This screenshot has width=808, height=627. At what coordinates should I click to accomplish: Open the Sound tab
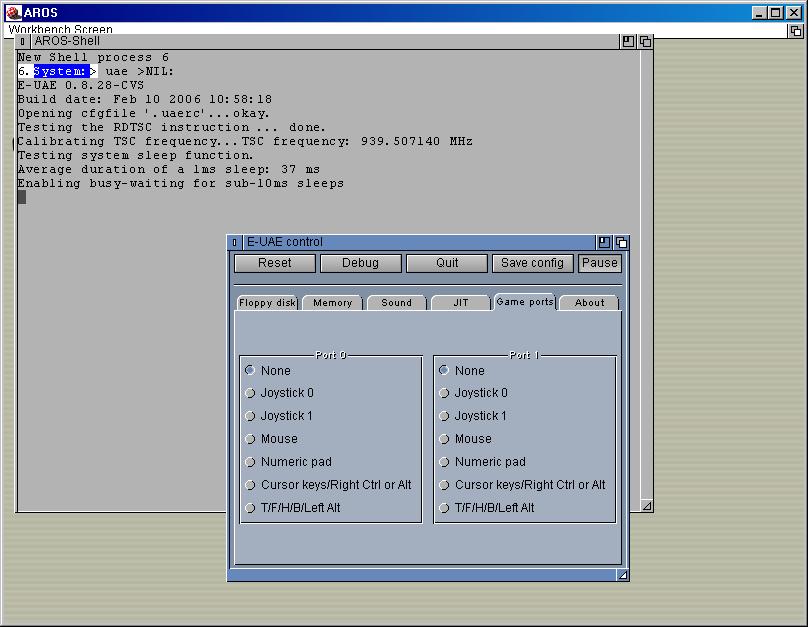point(396,303)
